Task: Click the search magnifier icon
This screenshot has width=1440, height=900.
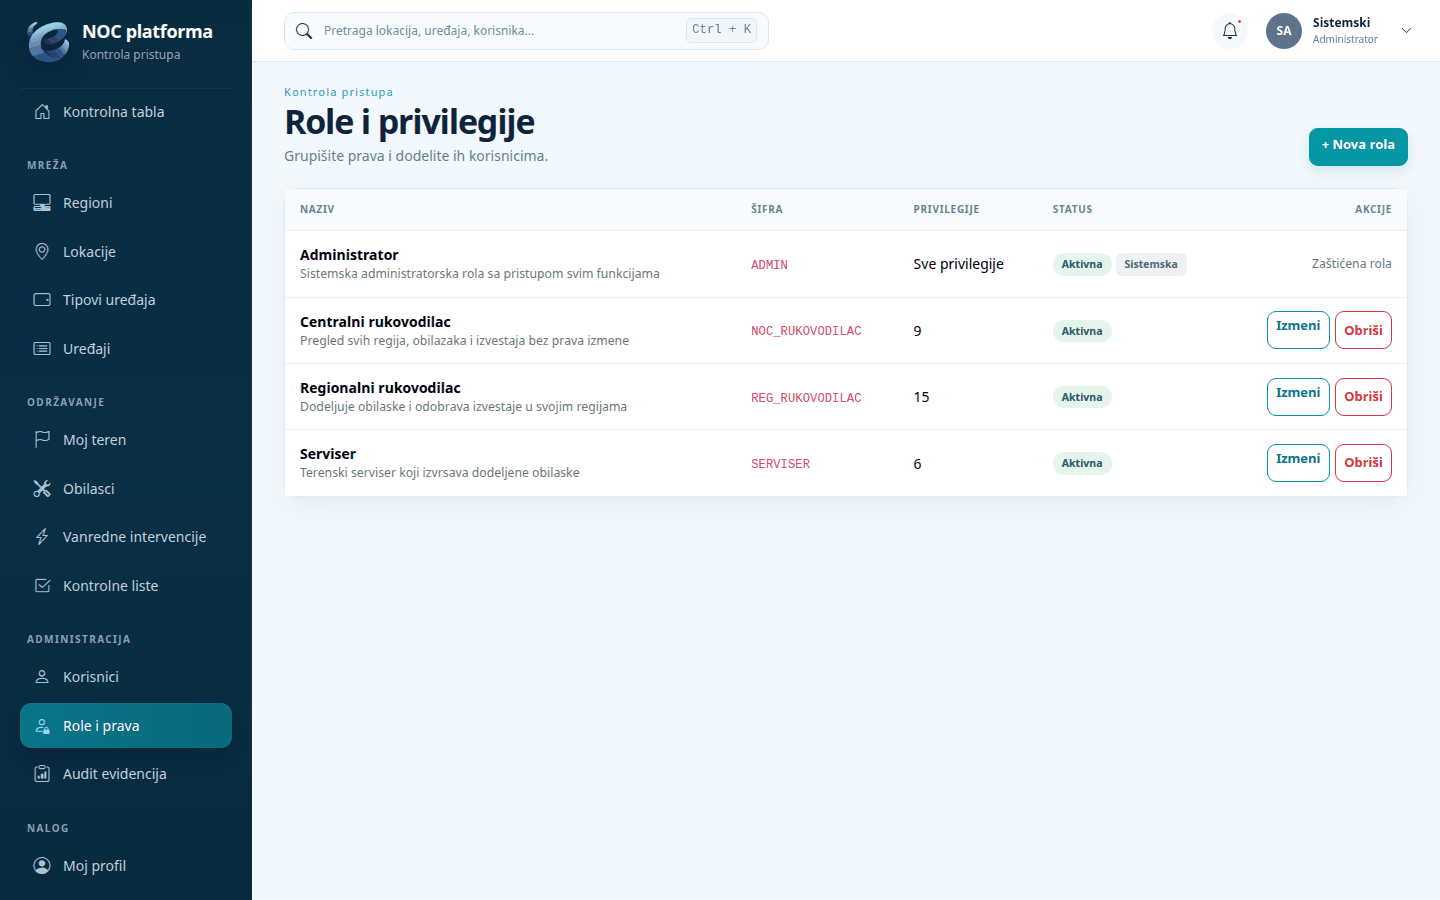Action: pyautogui.click(x=304, y=31)
